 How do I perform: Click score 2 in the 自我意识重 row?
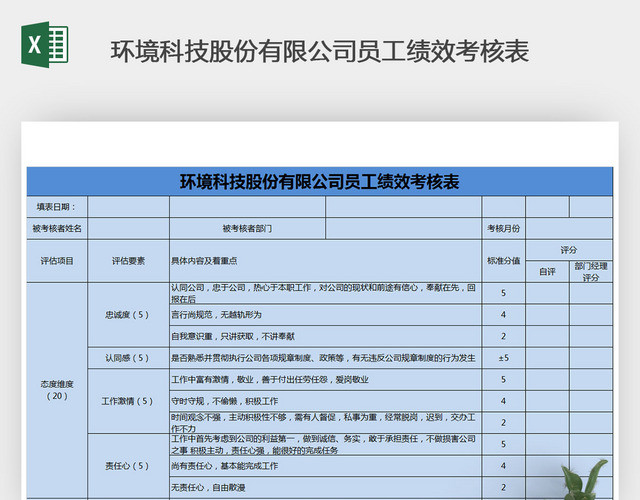pyautogui.click(x=504, y=336)
